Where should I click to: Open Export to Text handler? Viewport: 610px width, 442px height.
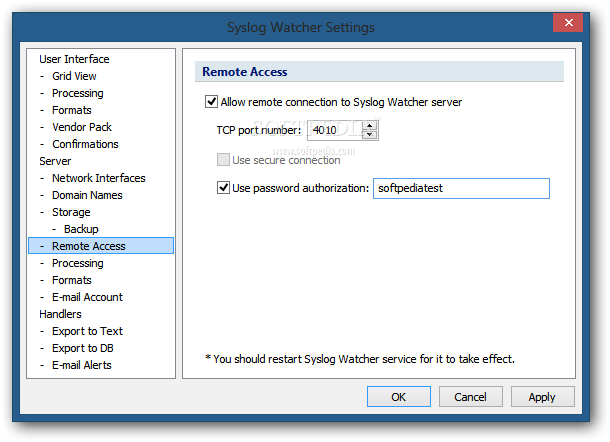pos(87,331)
